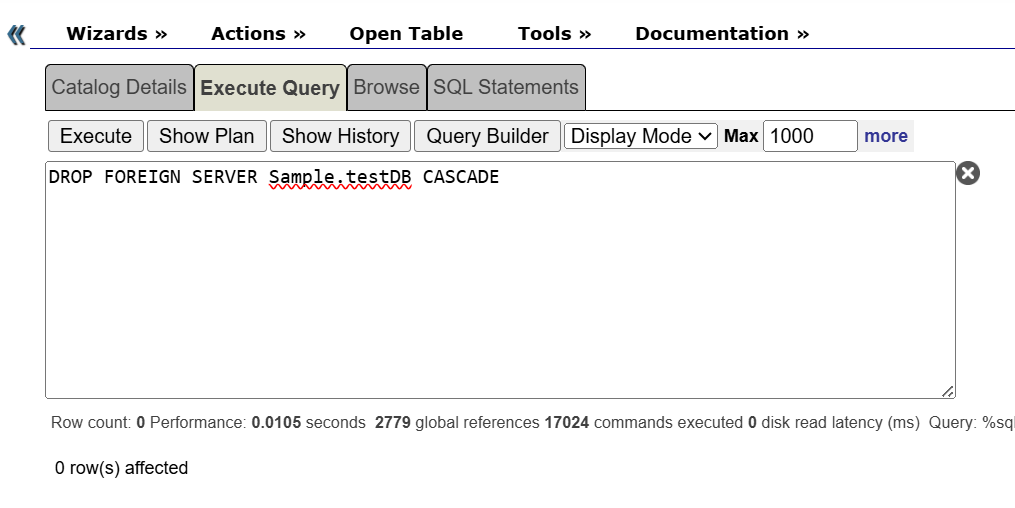The width and height of the screenshot is (1015, 508).
Task: Click the Show Plan button
Action: point(207,136)
